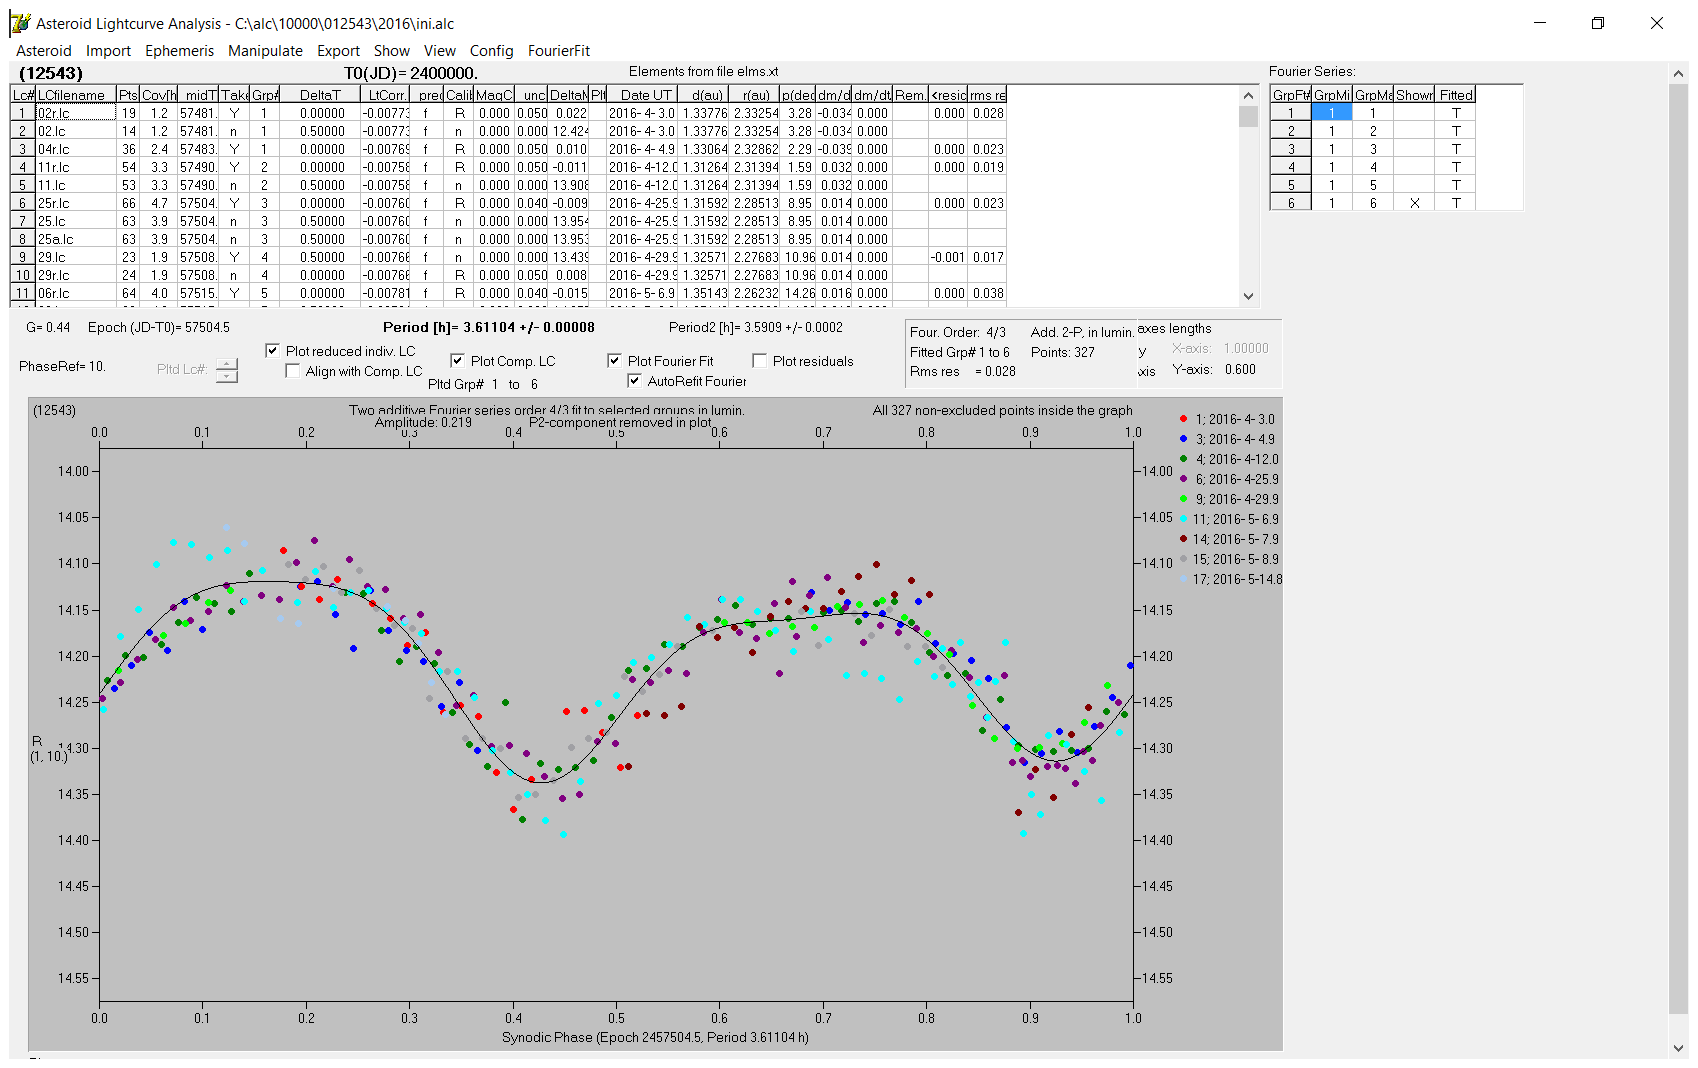Click the application icon in title bar
Screen dimensions: 1698x1068
[x=20, y=23]
